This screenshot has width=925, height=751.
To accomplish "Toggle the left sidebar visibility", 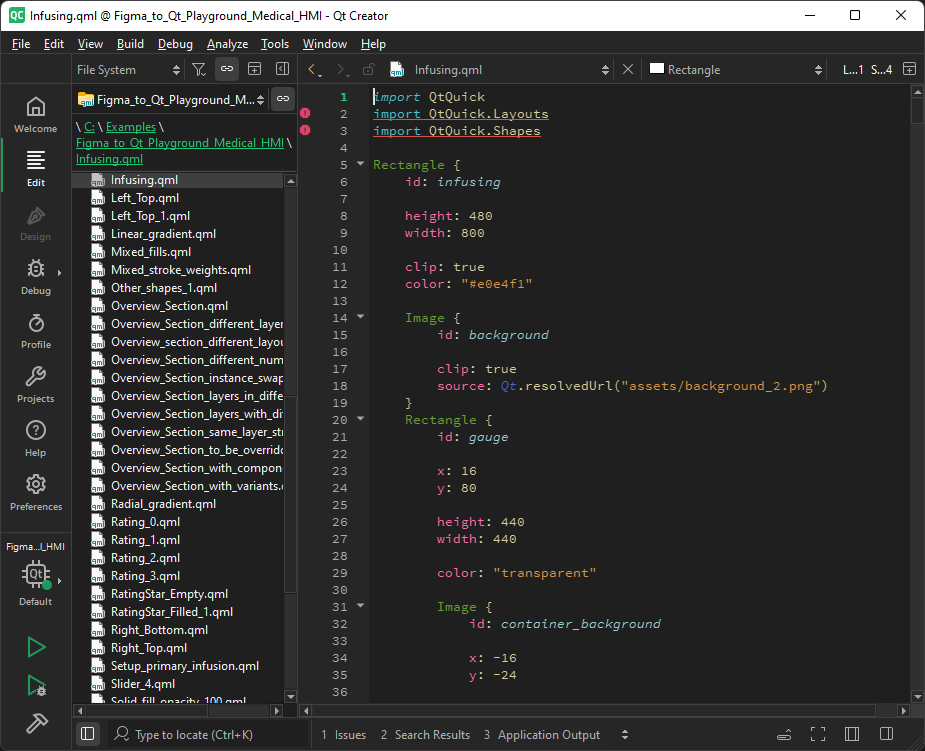I will (x=87, y=734).
